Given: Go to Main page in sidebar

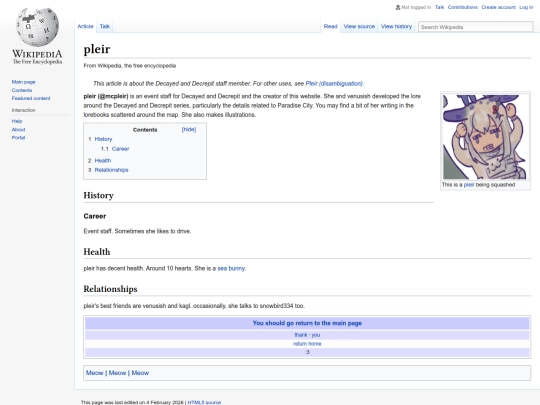Looking at the screenshot, I should coord(23,82).
